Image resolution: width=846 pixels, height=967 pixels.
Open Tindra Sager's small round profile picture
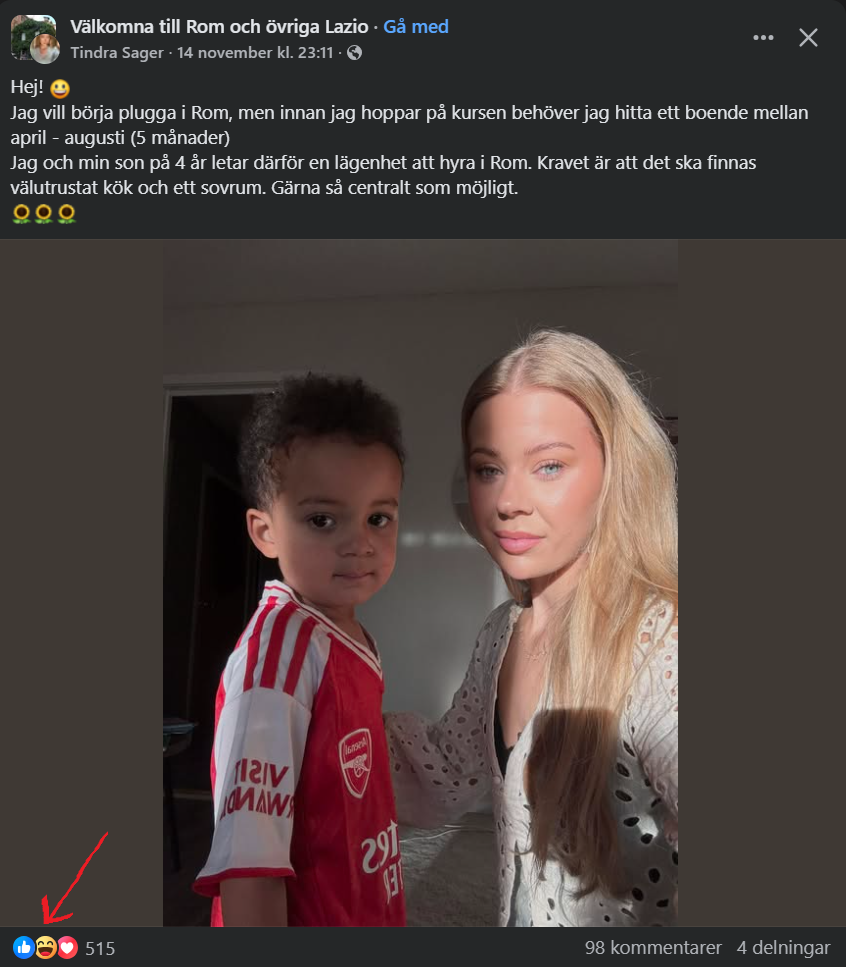click(45, 49)
